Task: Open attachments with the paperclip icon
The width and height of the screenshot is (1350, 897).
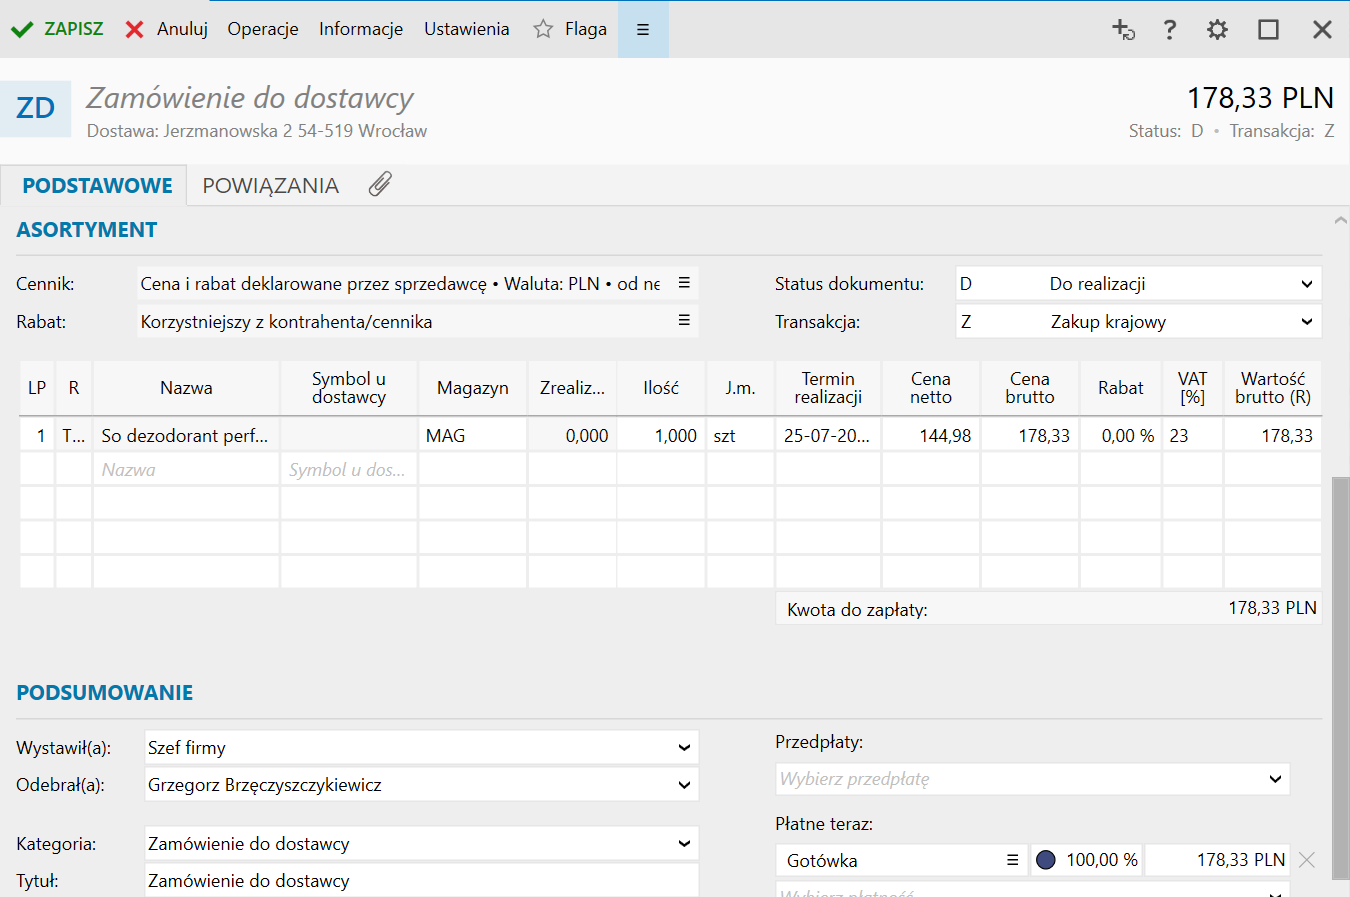Action: click(x=380, y=184)
